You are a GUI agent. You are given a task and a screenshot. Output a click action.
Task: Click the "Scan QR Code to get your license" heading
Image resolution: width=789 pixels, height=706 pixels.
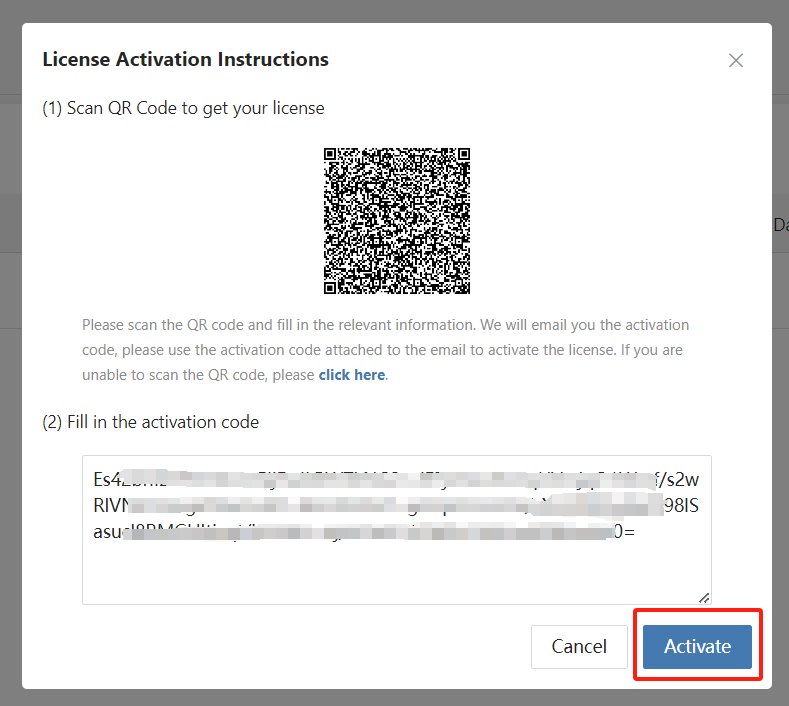point(196,108)
